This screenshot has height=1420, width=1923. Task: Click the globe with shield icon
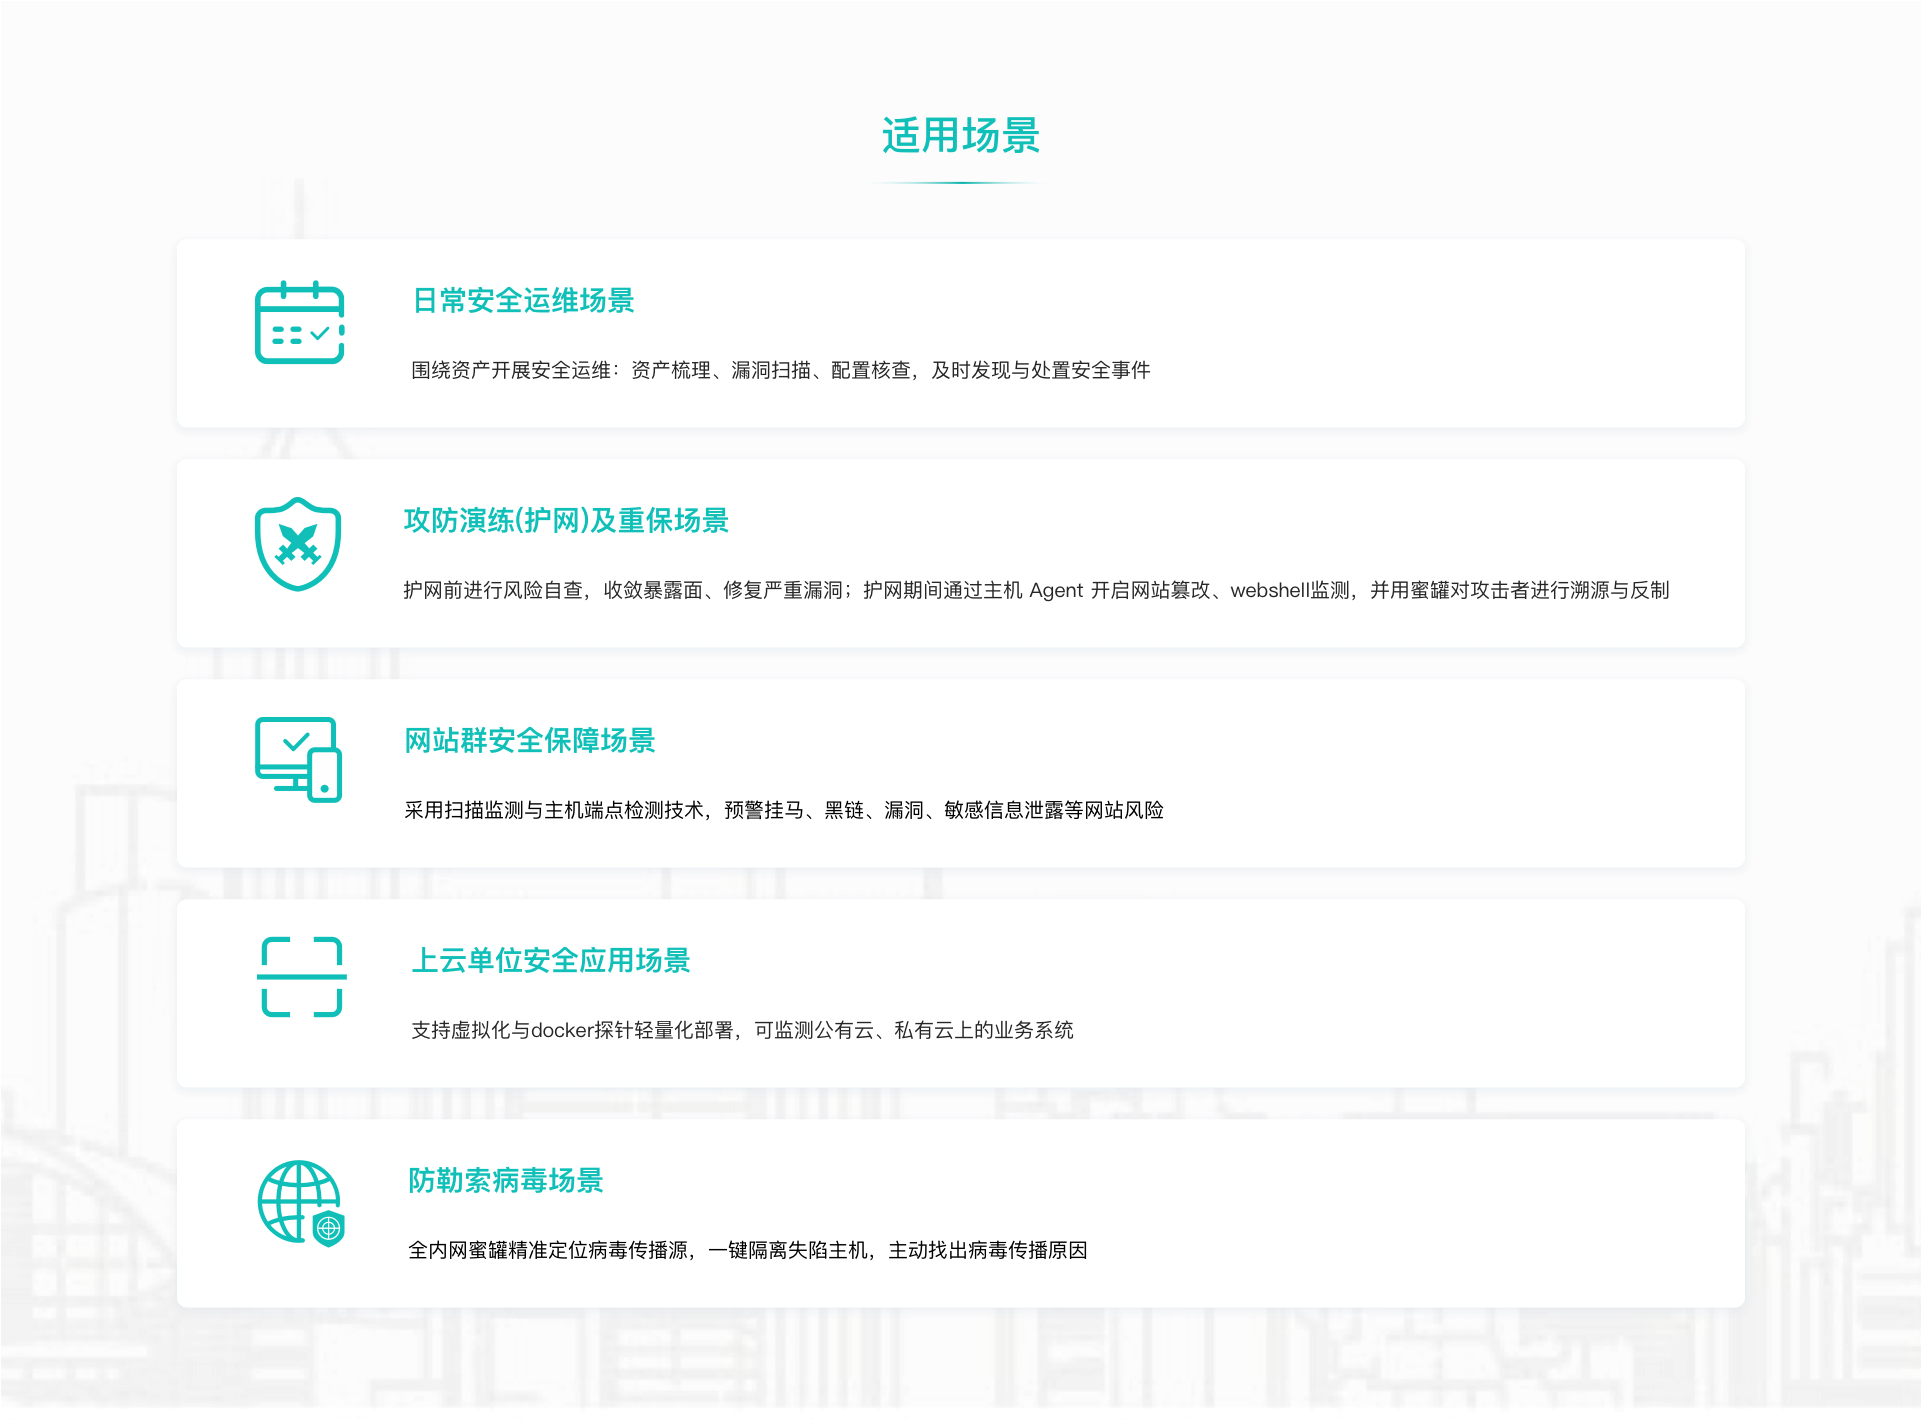coord(300,1203)
